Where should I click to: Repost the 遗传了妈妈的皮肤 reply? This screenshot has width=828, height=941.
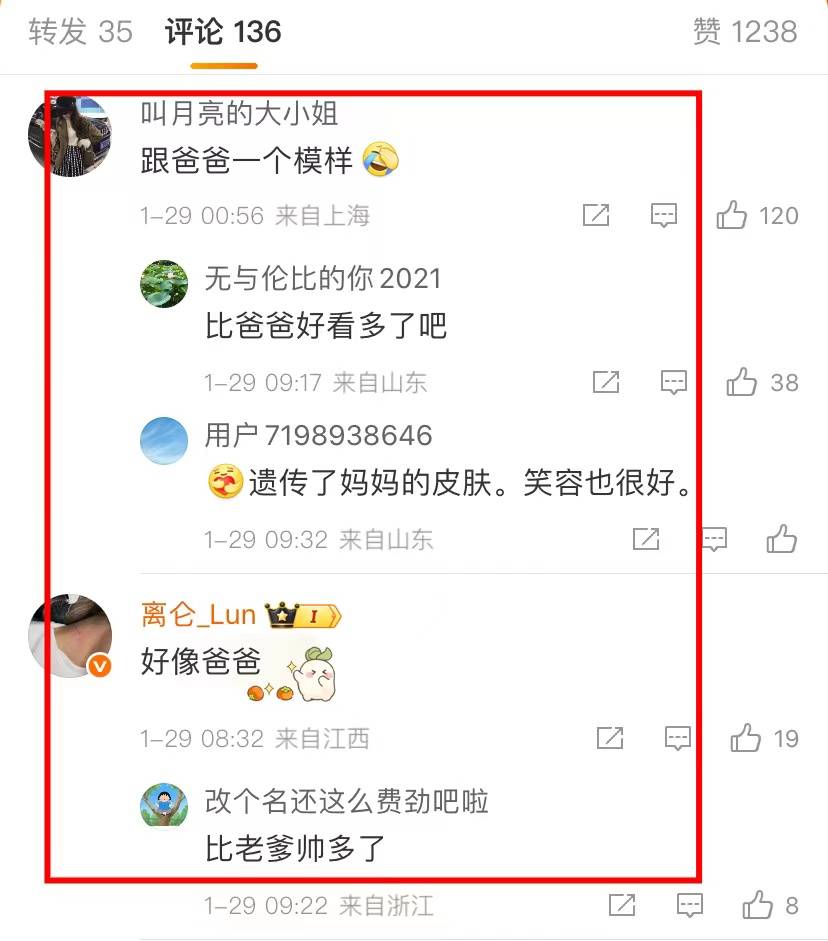(646, 539)
